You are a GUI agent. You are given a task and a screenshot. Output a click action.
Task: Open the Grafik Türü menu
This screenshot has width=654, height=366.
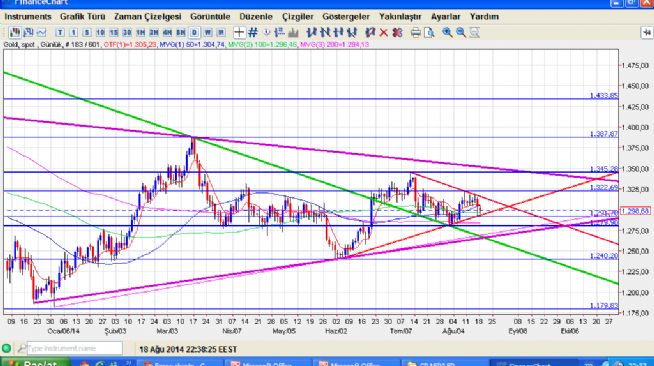[x=82, y=17]
